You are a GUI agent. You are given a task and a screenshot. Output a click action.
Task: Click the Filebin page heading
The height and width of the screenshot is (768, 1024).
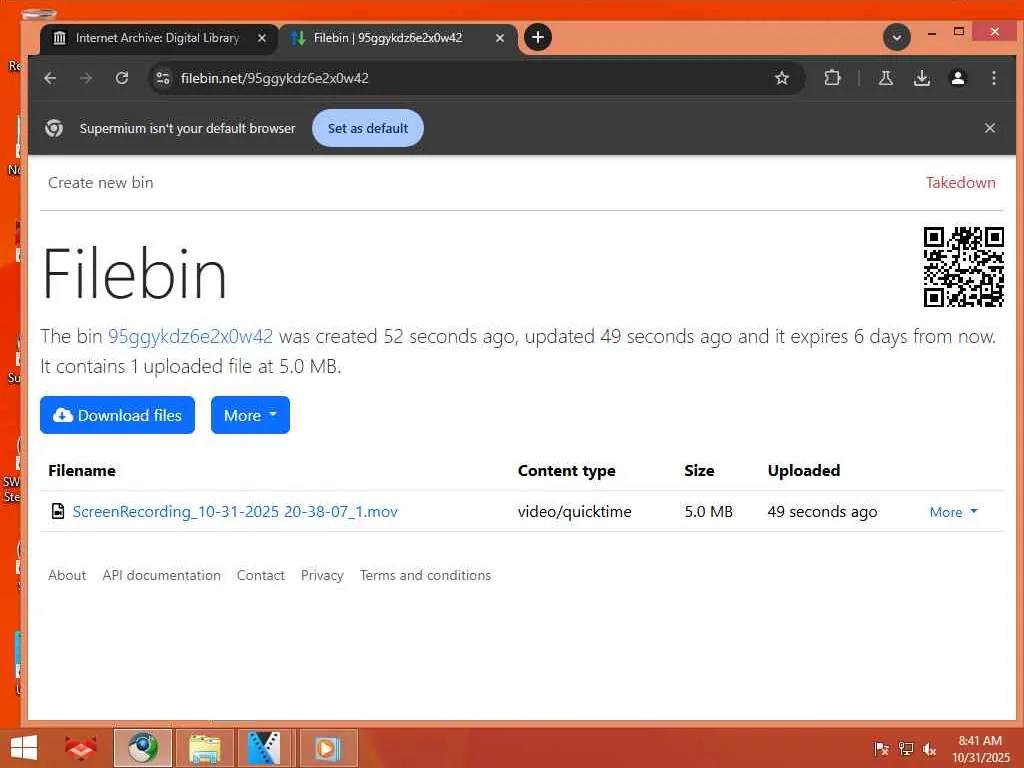pos(135,273)
